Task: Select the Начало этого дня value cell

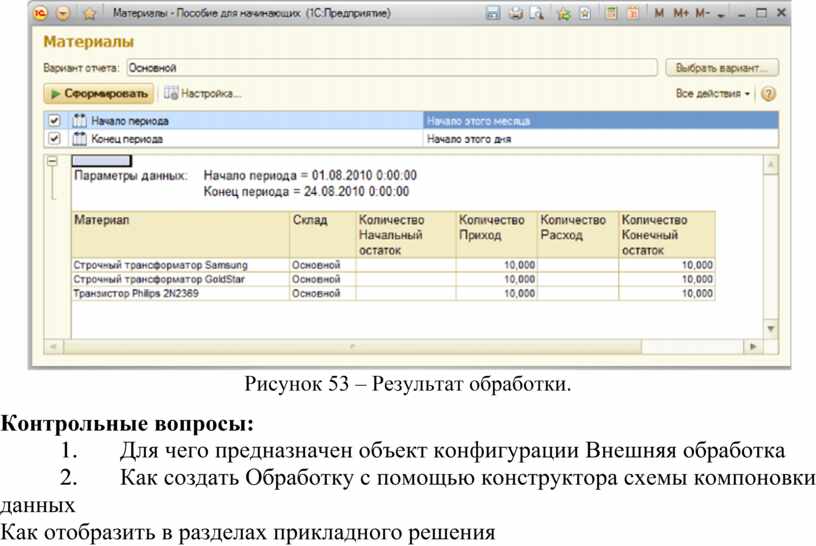Action: point(601,139)
